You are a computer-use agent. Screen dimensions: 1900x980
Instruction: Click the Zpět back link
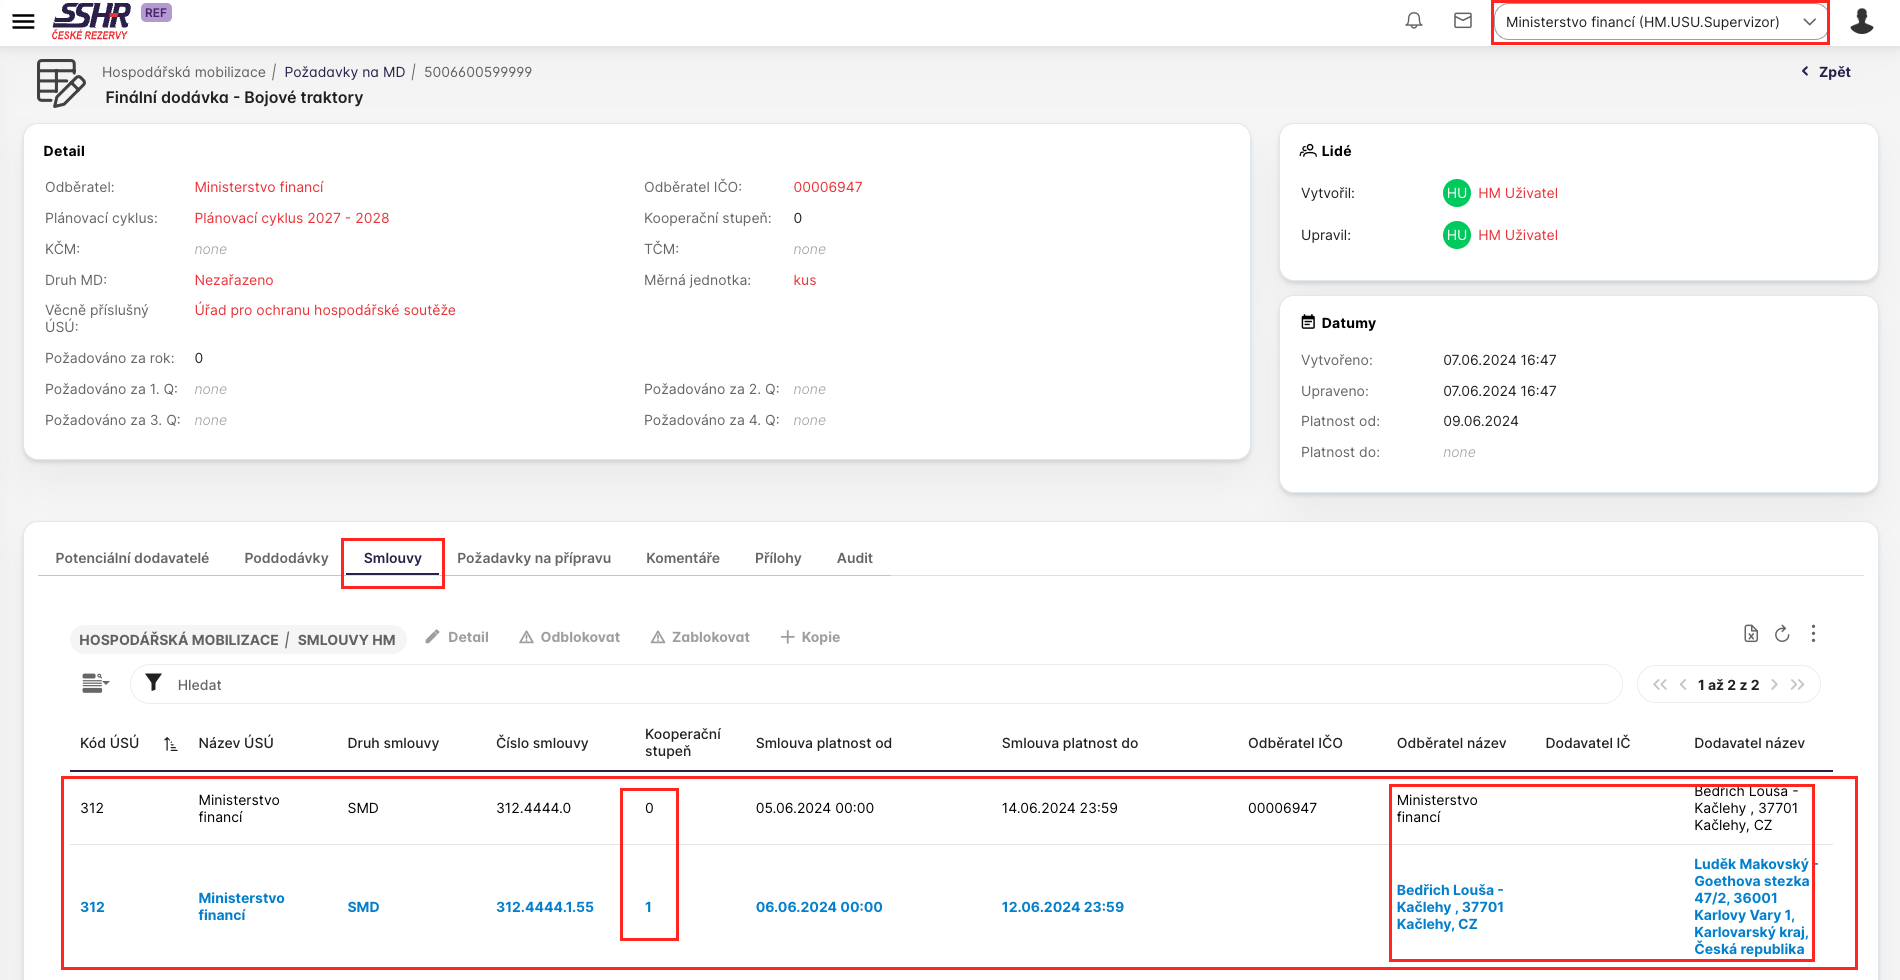1826,72
